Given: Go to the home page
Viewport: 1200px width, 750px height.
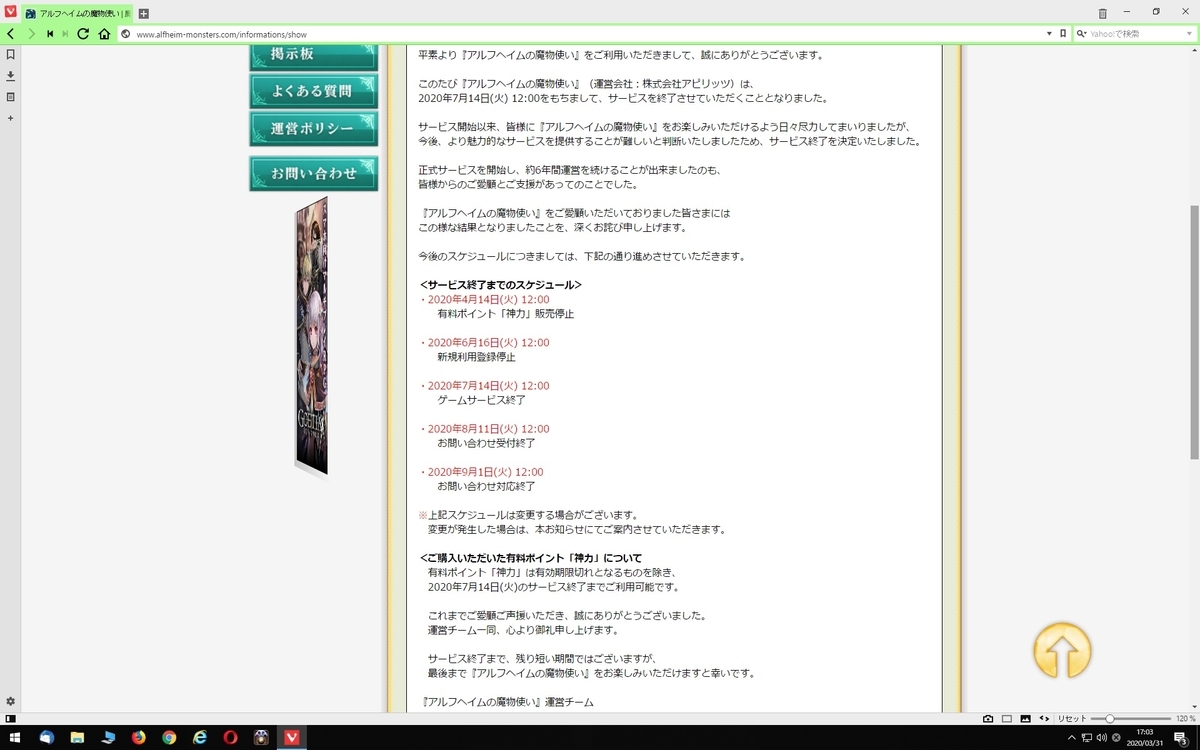Looking at the screenshot, I should (104, 34).
